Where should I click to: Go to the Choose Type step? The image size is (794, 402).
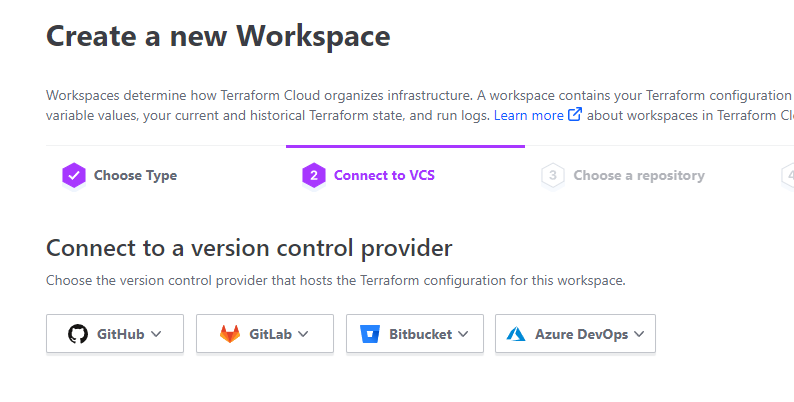(135, 176)
